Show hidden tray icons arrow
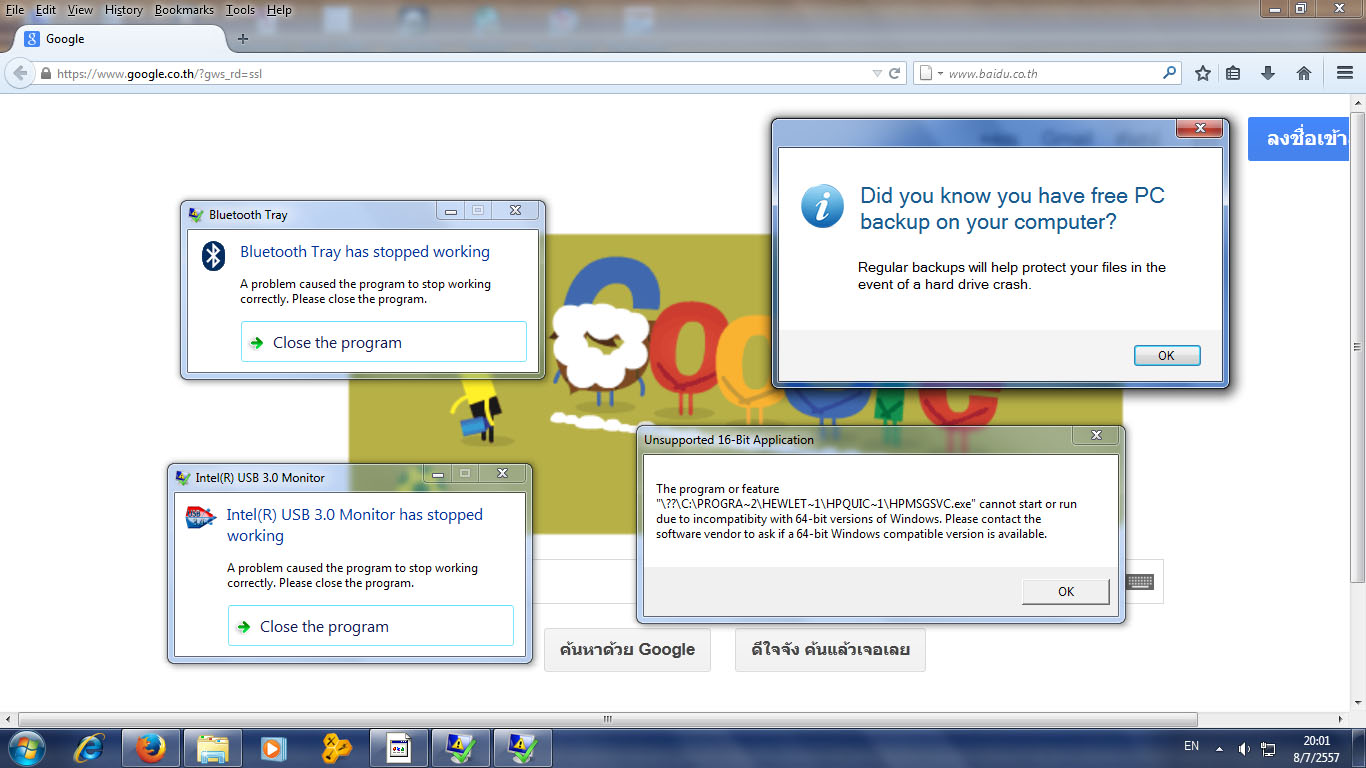Viewport: 1366px width, 768px height. pos(1219,748)
